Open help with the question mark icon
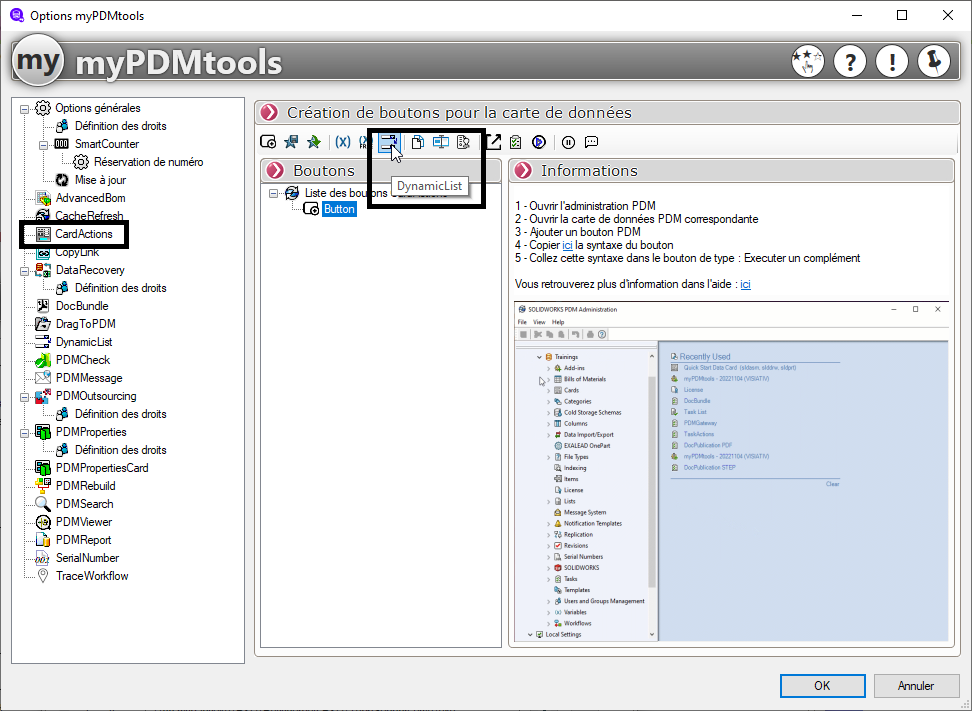This screenshot has height=711, width=972. pyautogui.click(x=849, y=62)
